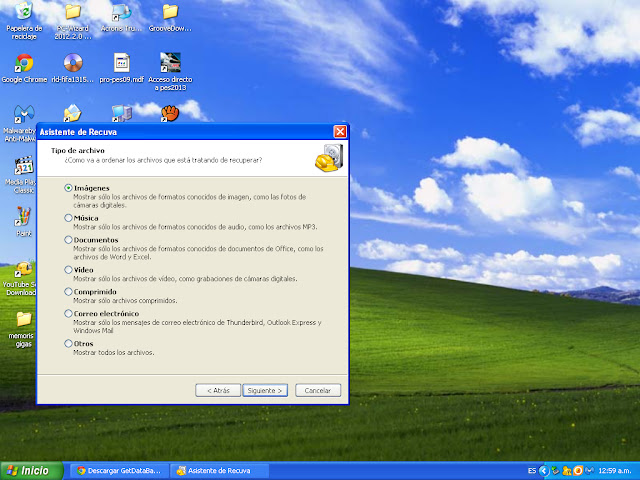Open the envelope folder shortcut icon
The height and width of the screenshot is (480, 640).
click(x=72, y=113)
